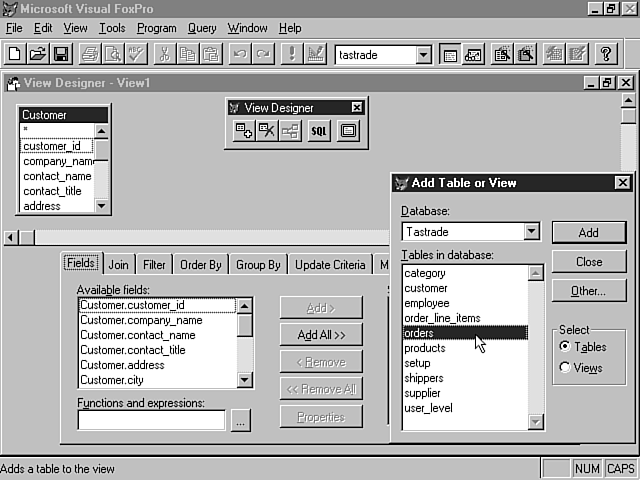Open the tastrade database dropdown in toolbar
This screenshot has width=640, height=480.
[x=423, y=54]
